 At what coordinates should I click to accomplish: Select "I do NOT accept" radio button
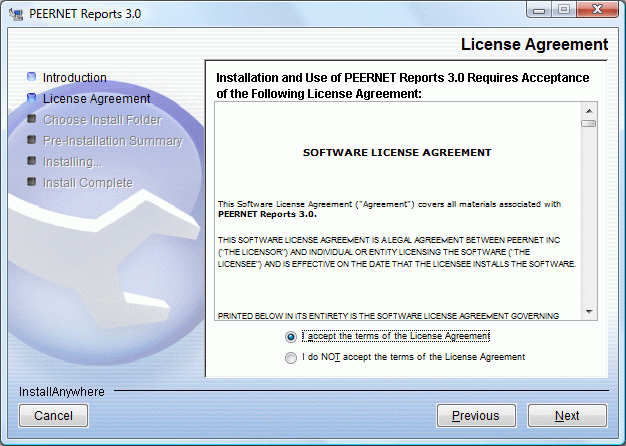click(x=291, y=358)
